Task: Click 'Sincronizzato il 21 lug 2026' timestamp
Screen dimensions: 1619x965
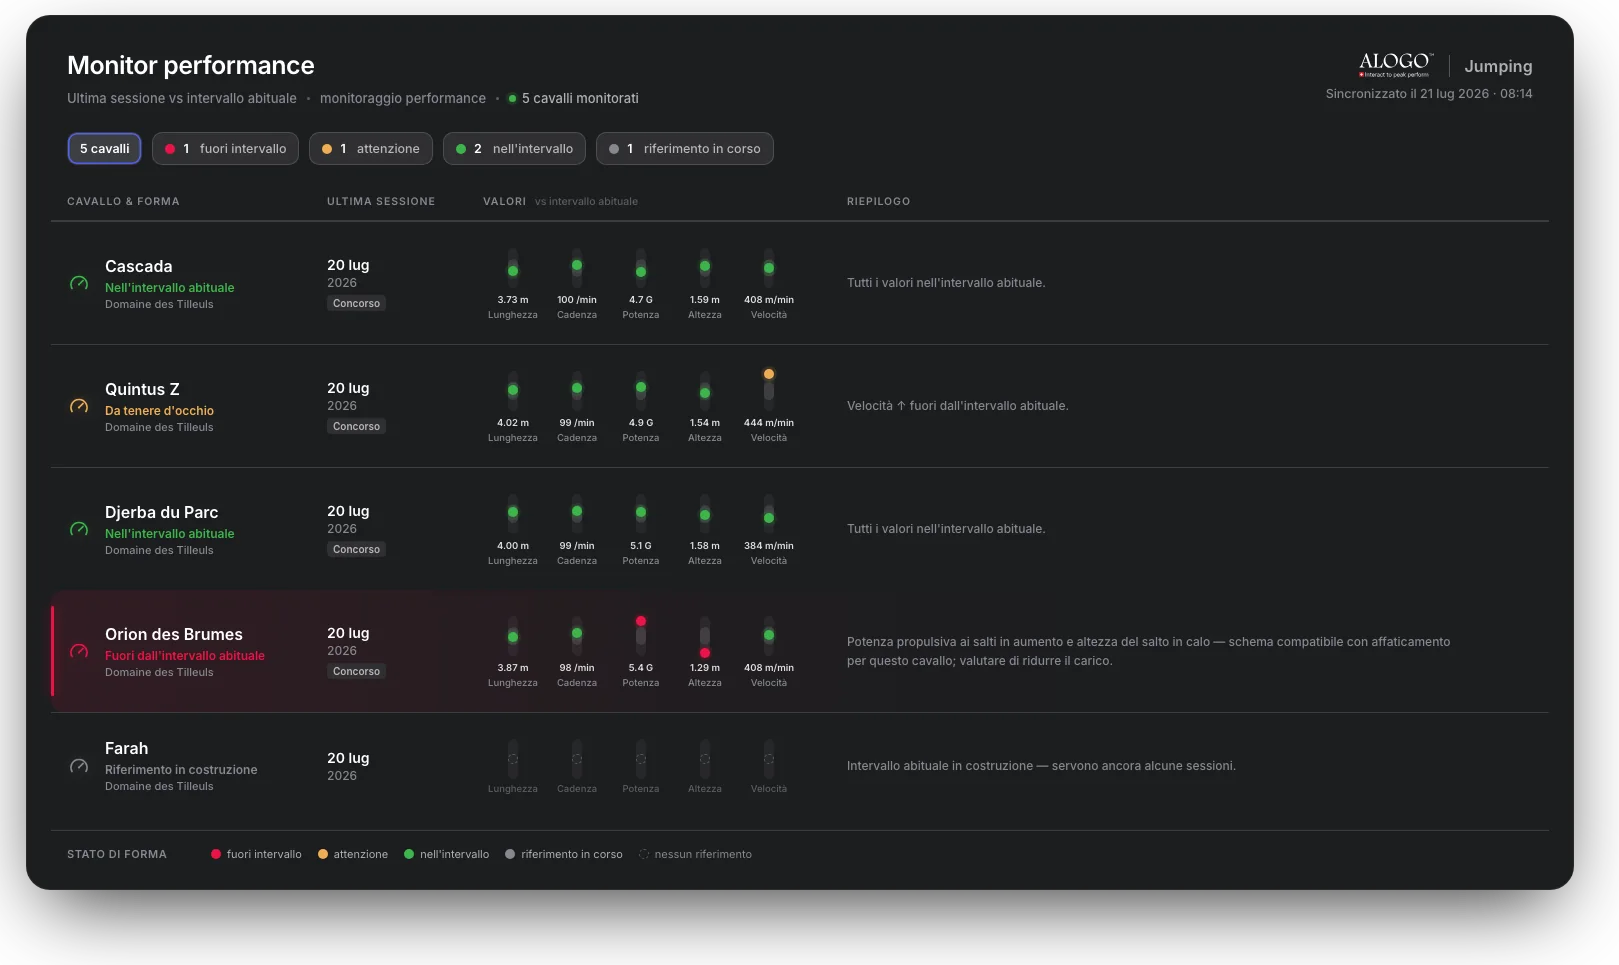Action: (x=1429, y=93)
